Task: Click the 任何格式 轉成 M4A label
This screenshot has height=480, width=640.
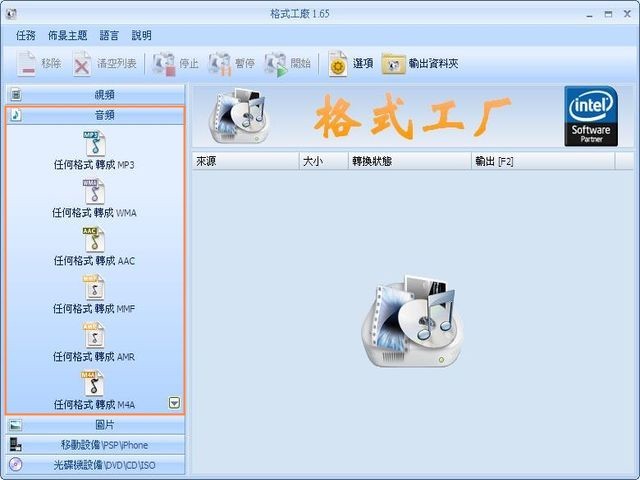Action: (x=94, y=404)
